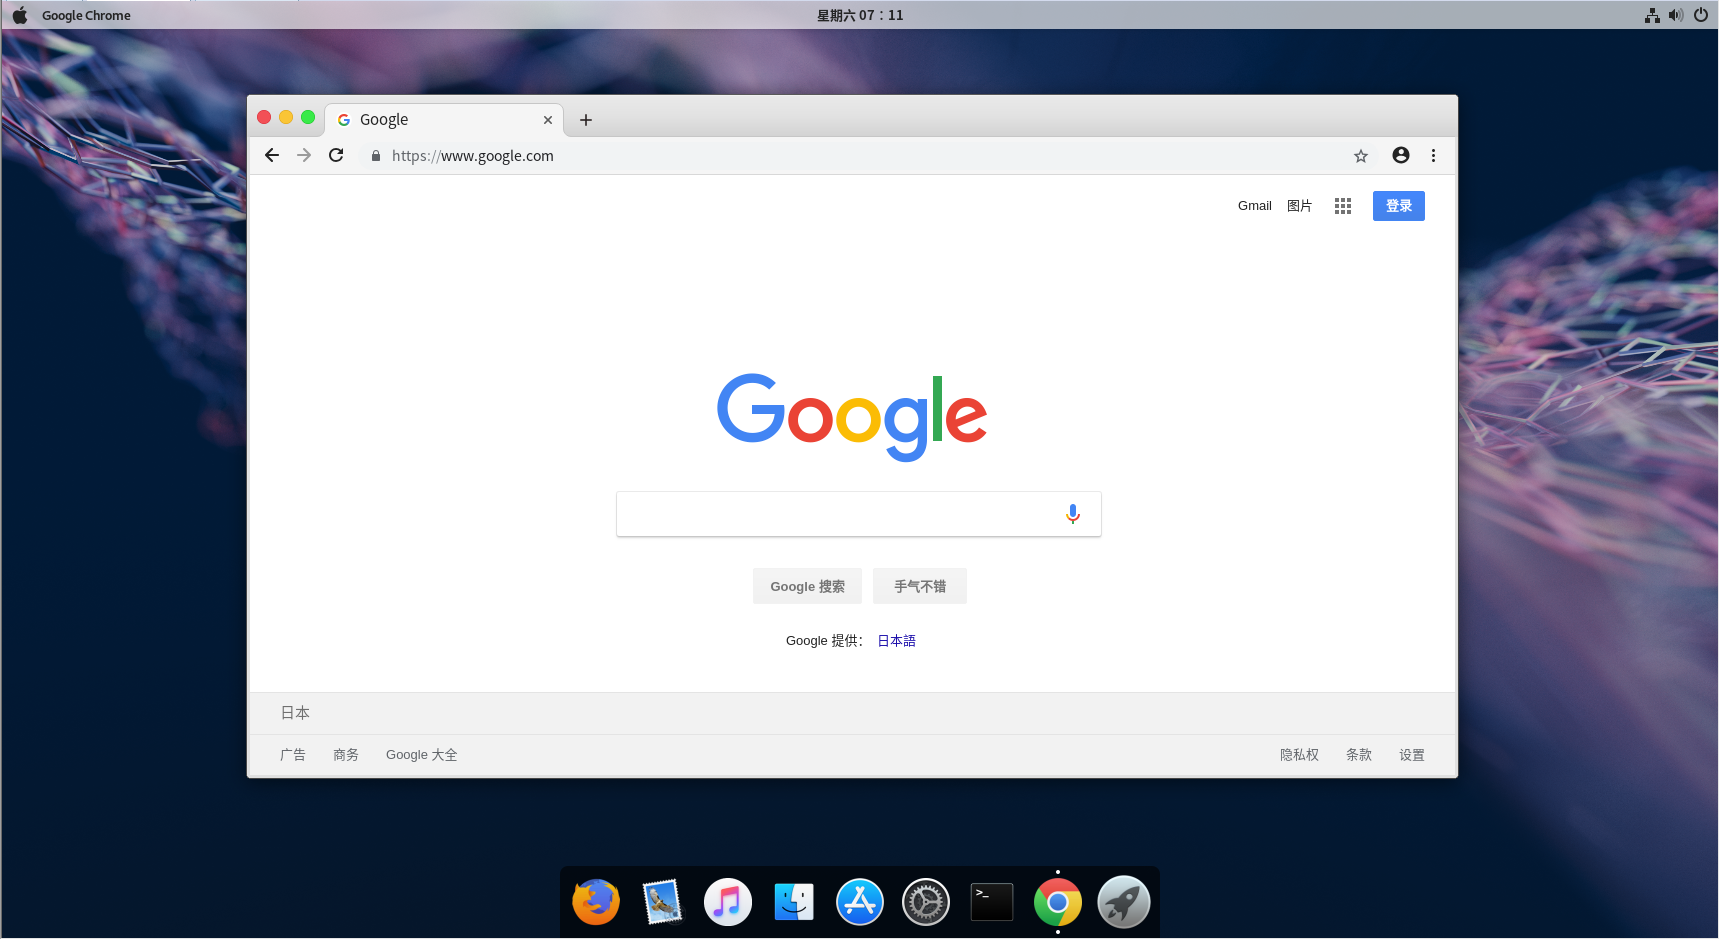Open the 图片 images link
The width and height of the screenshot is (1719, 939).
(1299, 206)
